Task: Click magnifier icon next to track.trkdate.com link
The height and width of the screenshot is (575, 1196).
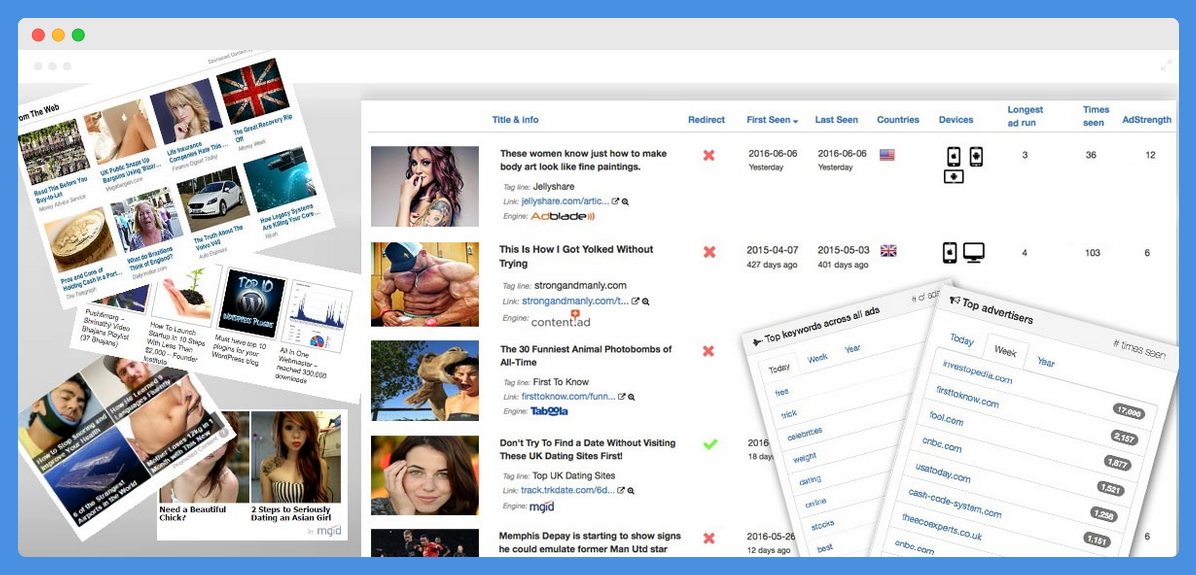Action: pyautogui.click(x=632, y=490)
